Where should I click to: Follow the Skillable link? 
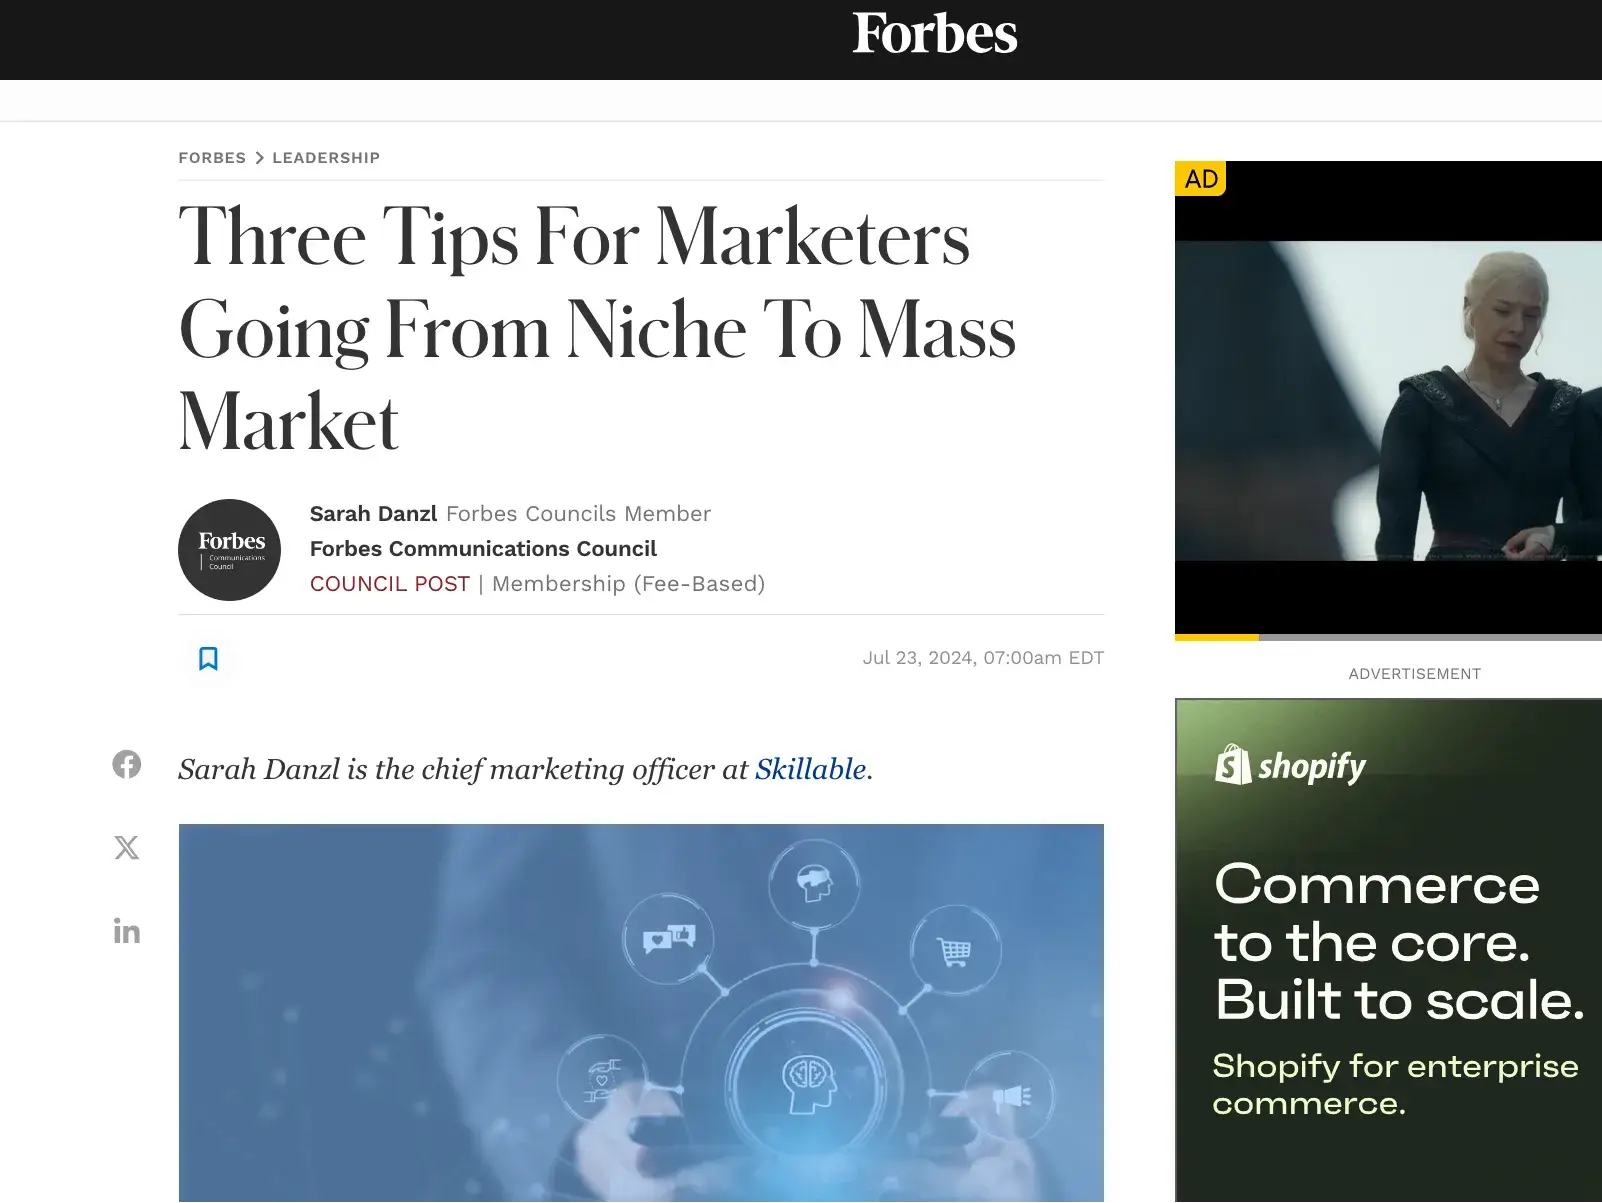coord(810,769)
